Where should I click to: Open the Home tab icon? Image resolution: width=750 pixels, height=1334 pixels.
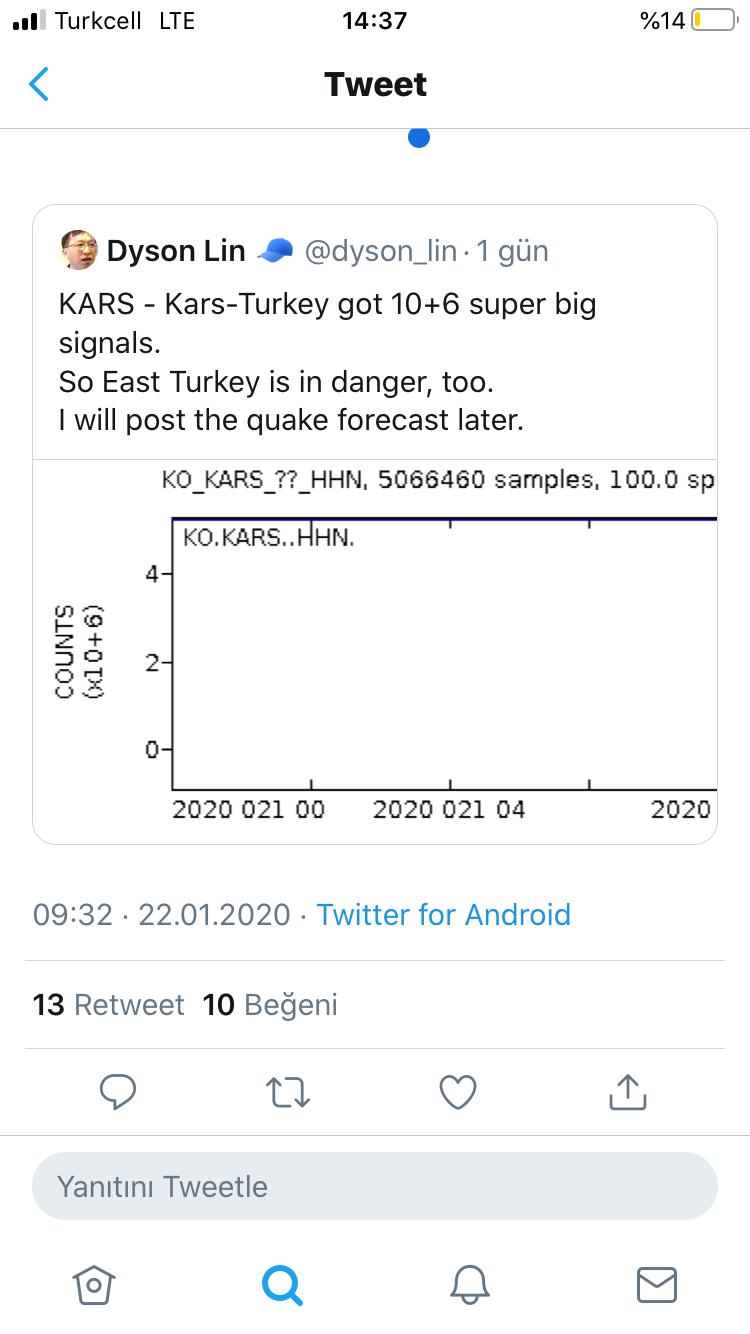94,1285
